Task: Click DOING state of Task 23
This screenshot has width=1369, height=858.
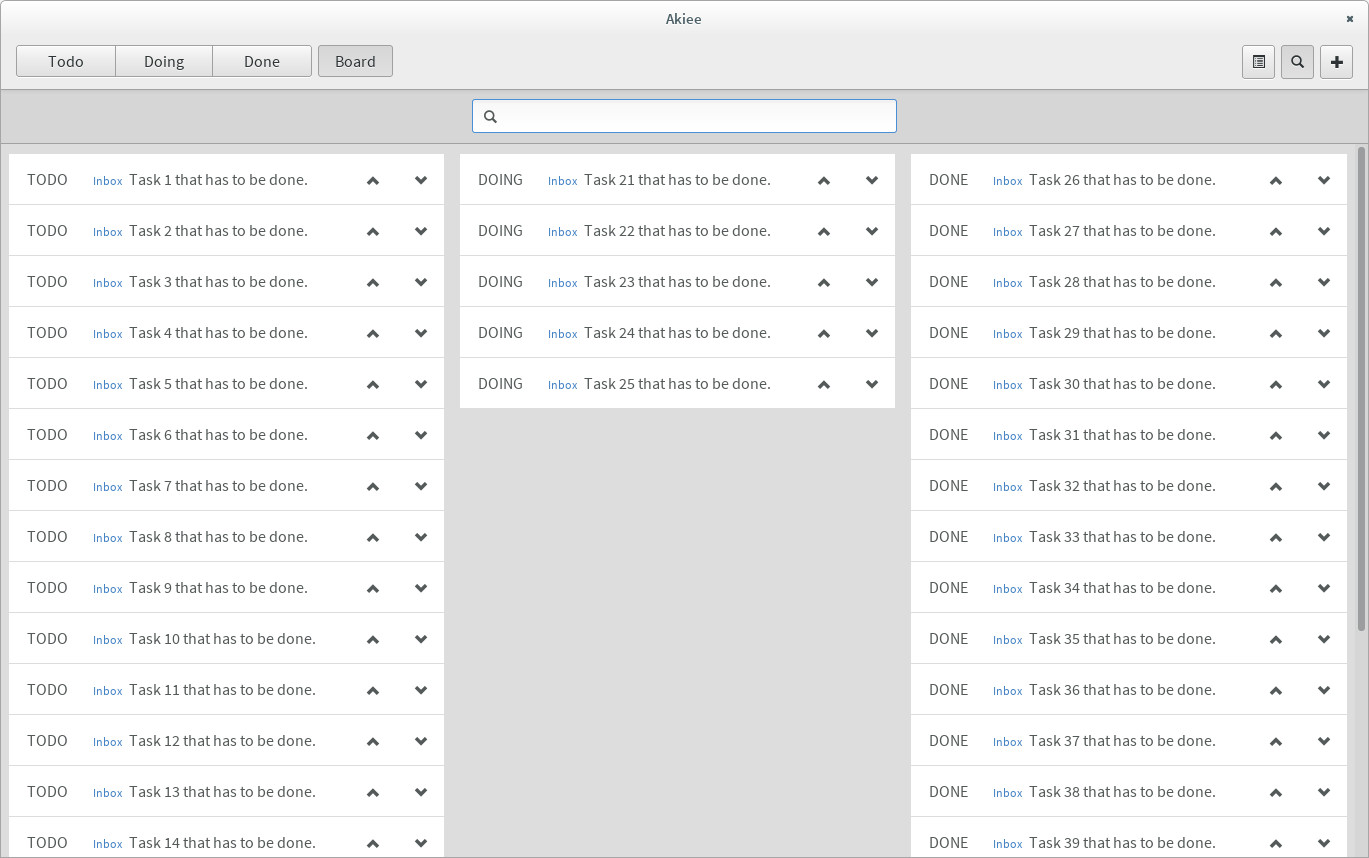Action: coord(500,282)
